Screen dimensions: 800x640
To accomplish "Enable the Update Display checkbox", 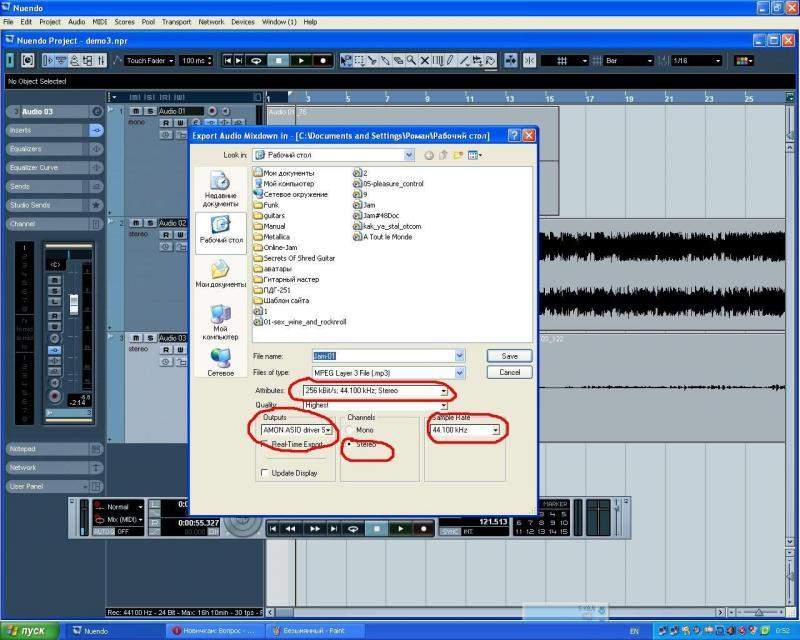I will point(264,473).
